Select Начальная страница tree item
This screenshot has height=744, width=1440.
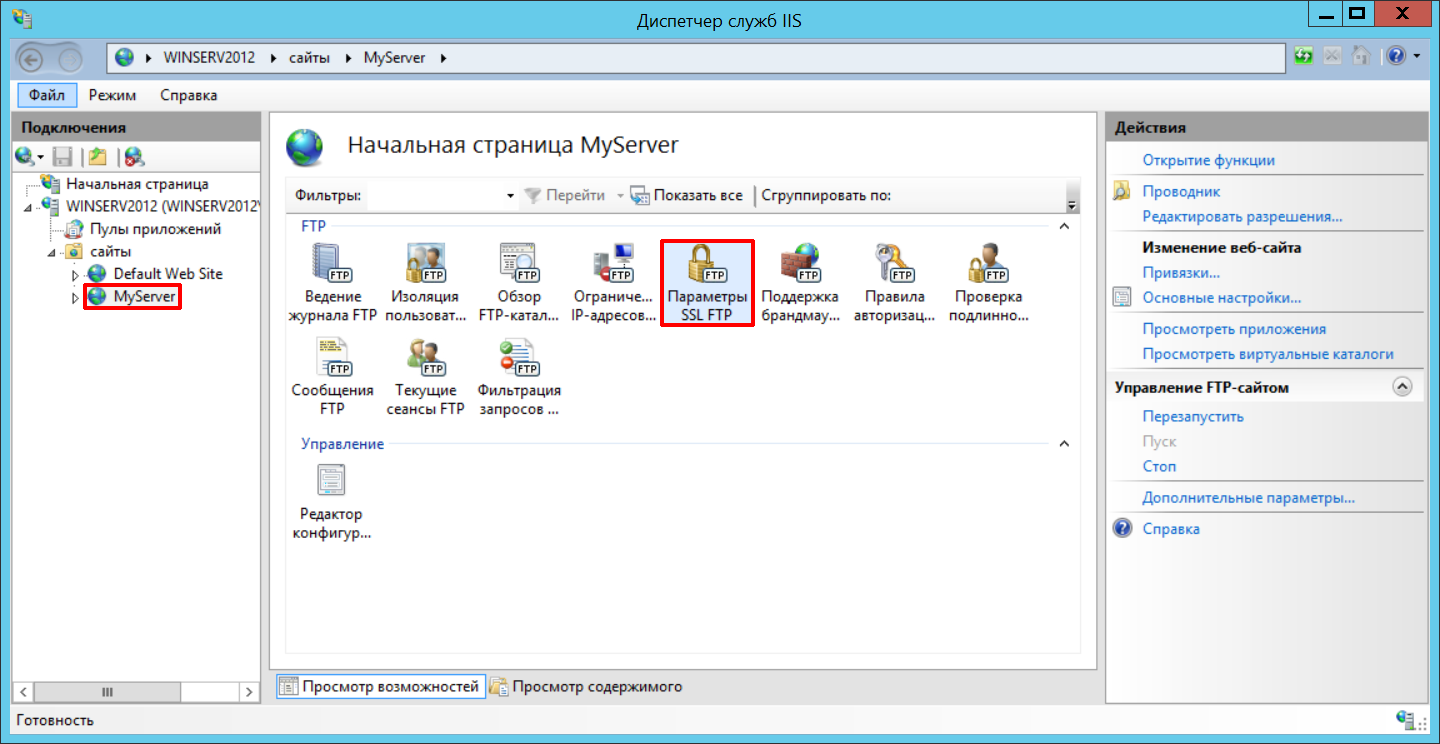click(x=137, y=184)
